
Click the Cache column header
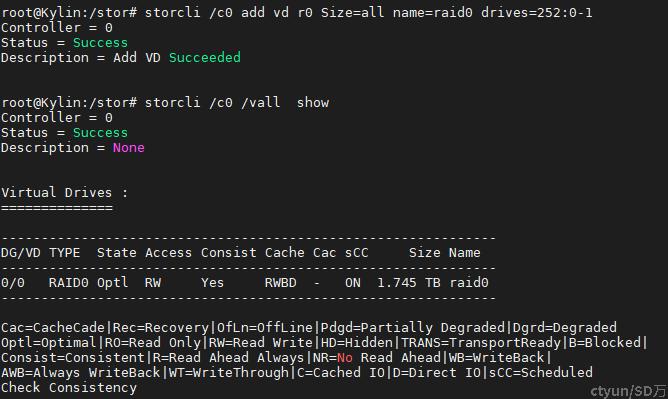click(x=285, y=253)
